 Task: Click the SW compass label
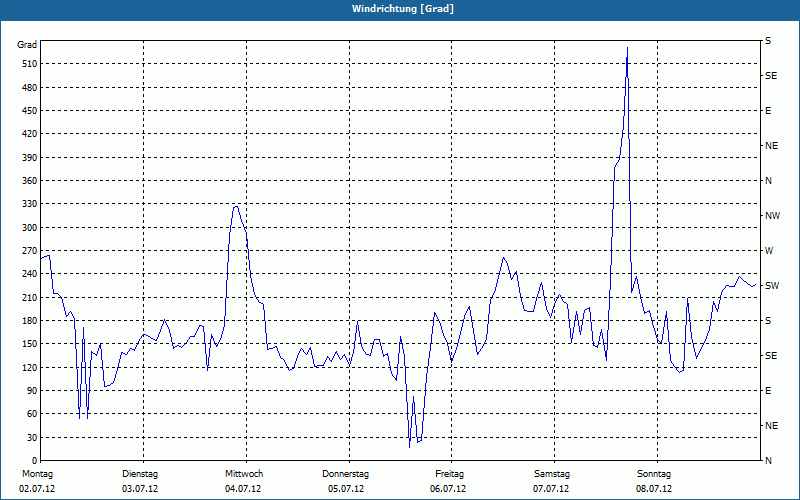click(x=772, y=286)
